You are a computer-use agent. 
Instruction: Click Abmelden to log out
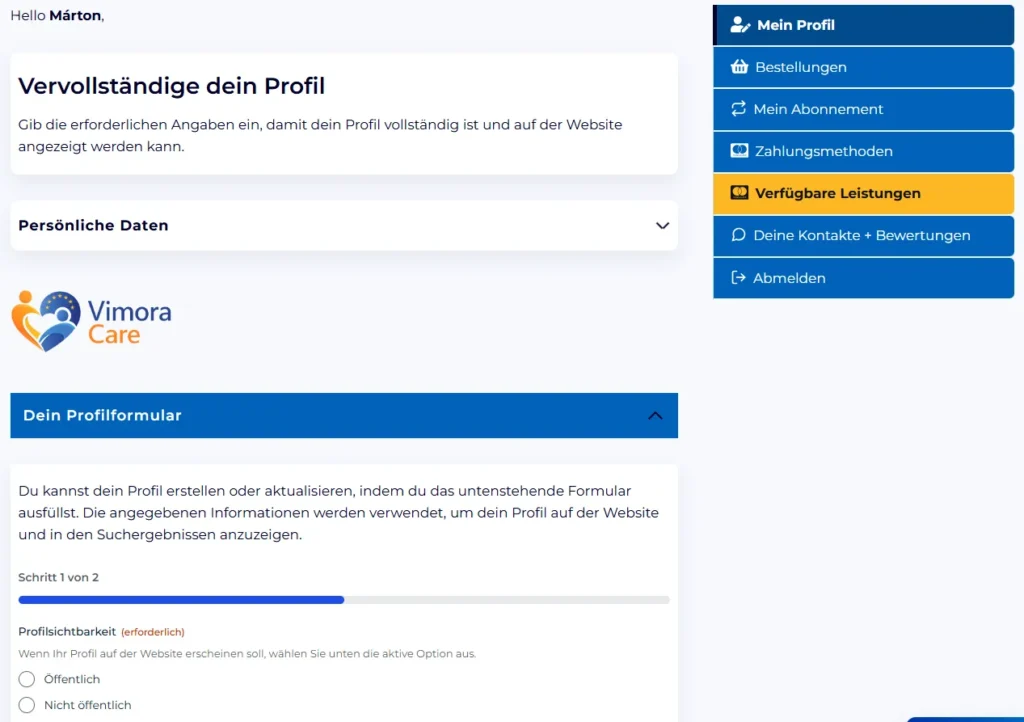coord(863,277)
